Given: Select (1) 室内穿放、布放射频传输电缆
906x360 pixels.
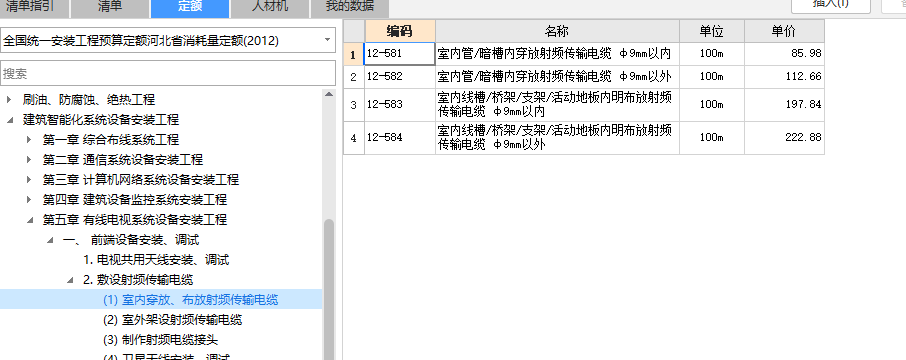Looking at the screenshot, I should coord(191,299).
